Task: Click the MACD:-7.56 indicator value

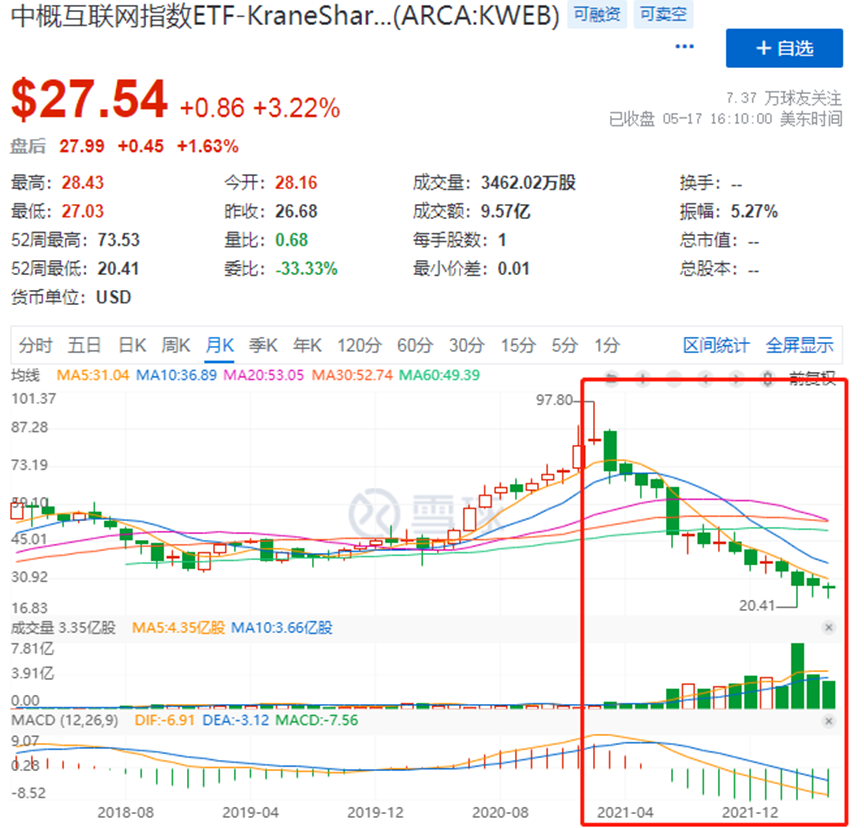Action: pyautogui.click(x=316, y=721)
